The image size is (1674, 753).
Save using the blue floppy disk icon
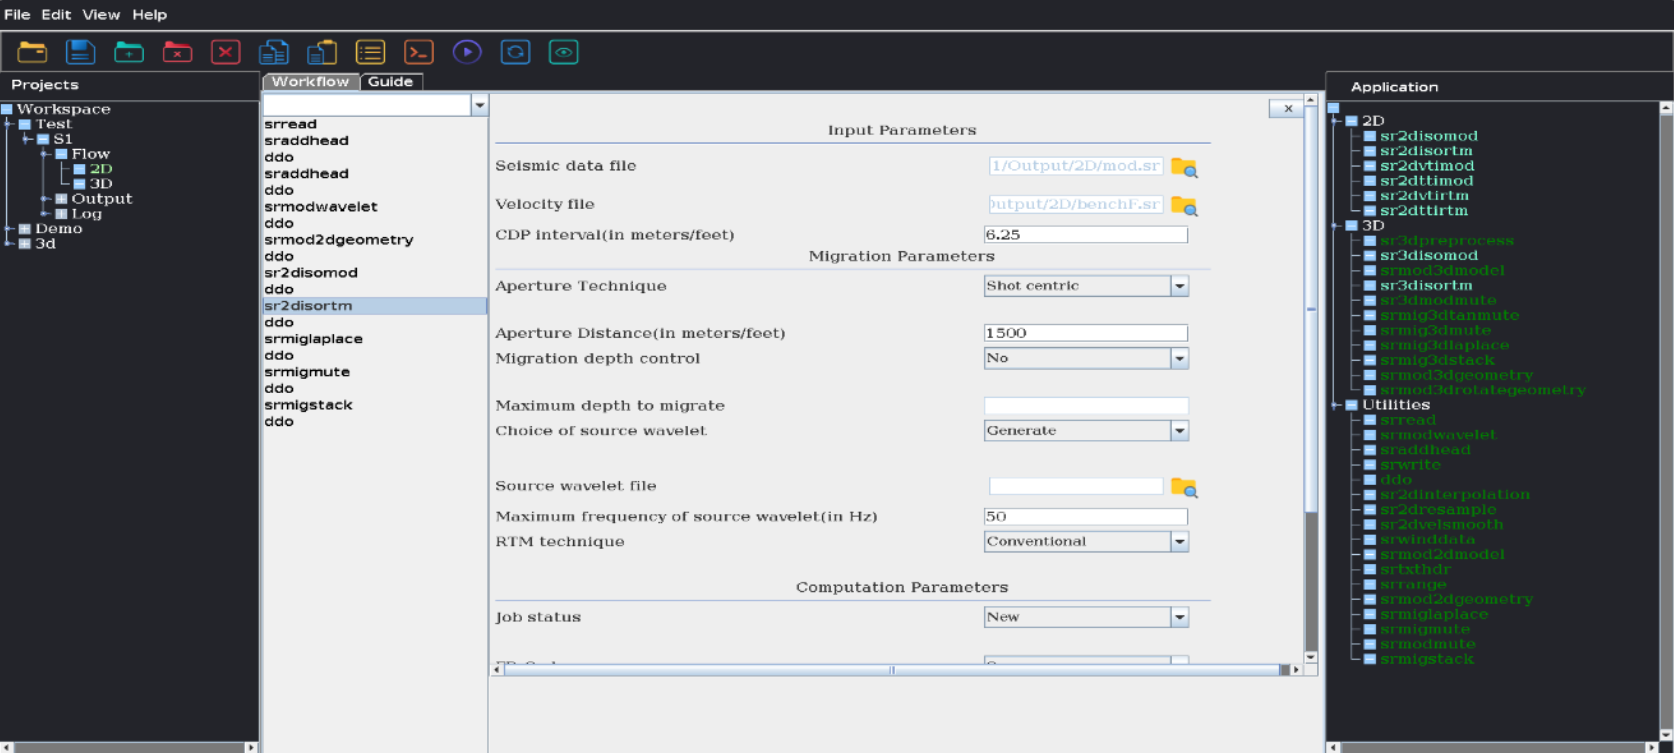pyautogui.click(x=80, y=52)
